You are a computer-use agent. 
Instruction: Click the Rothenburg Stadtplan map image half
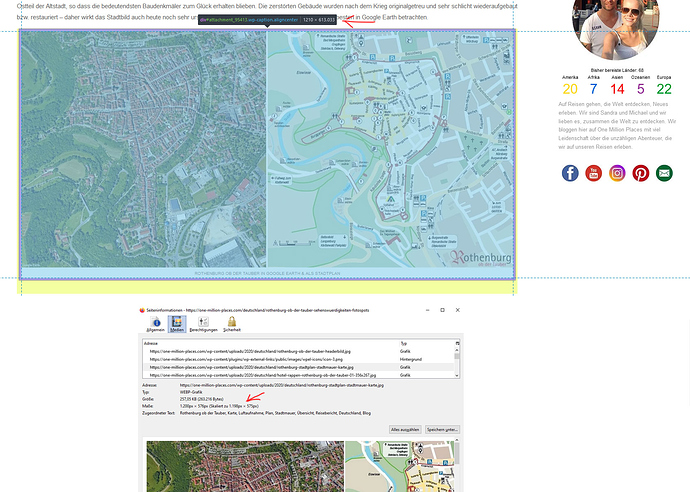click(390, 149)
